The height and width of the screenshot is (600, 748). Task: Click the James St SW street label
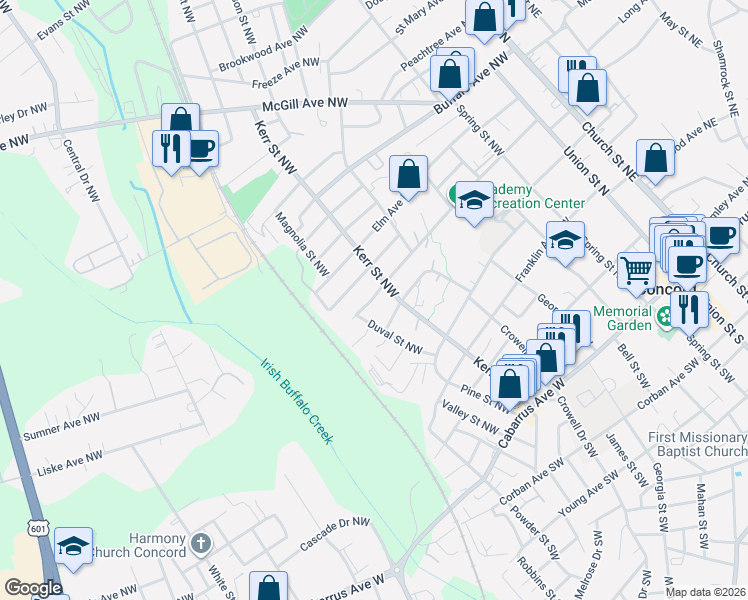627,460
